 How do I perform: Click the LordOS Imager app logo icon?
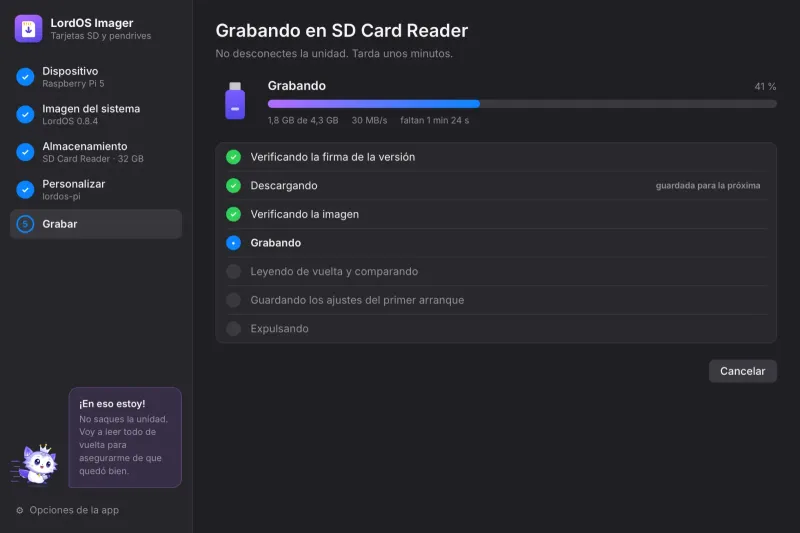[29, 29]
